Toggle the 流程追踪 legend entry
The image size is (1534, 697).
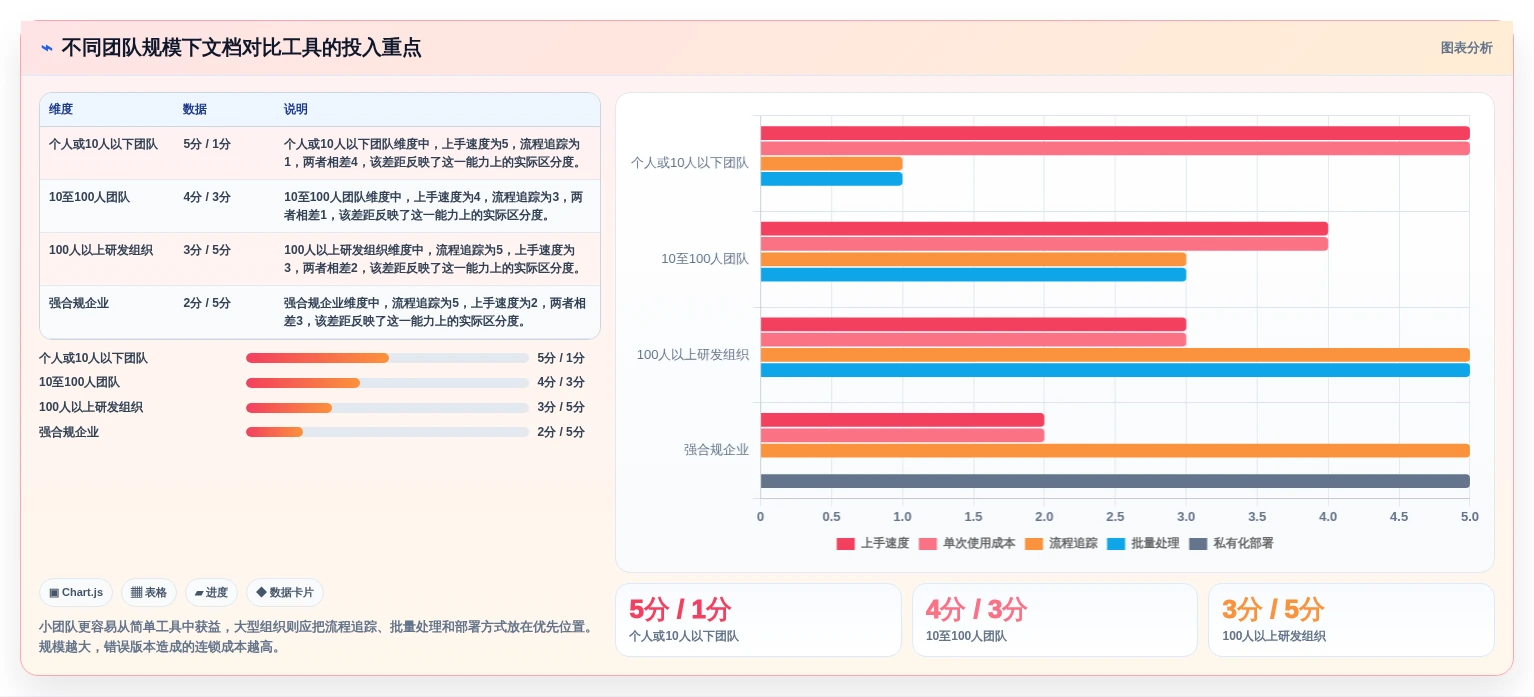(x=1061, y=543)
